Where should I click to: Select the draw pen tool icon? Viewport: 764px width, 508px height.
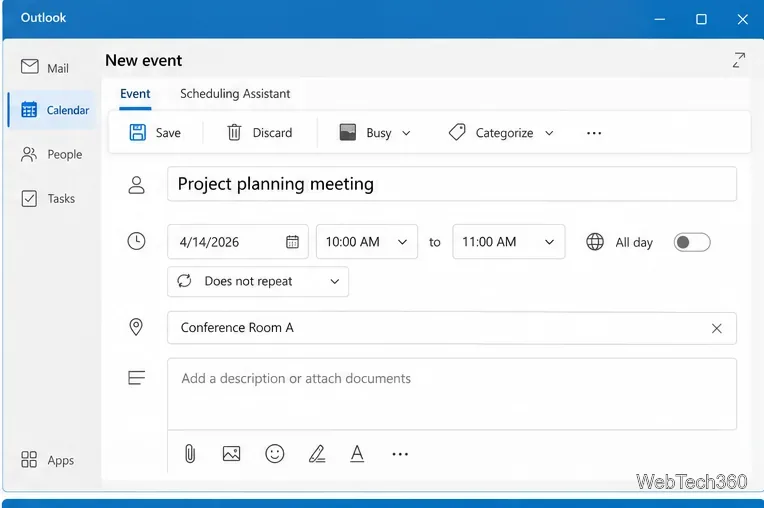pos(317,453)
